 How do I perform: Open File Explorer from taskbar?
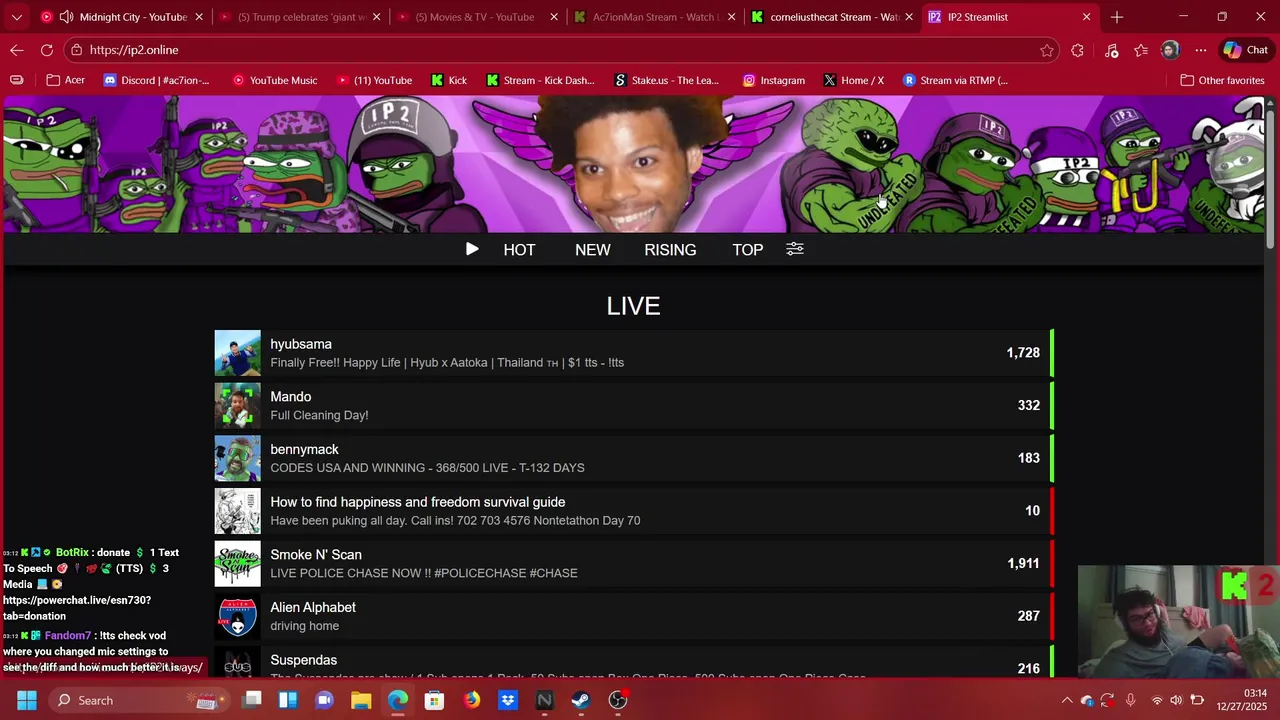pyautogui.click(x=361, y=700)
